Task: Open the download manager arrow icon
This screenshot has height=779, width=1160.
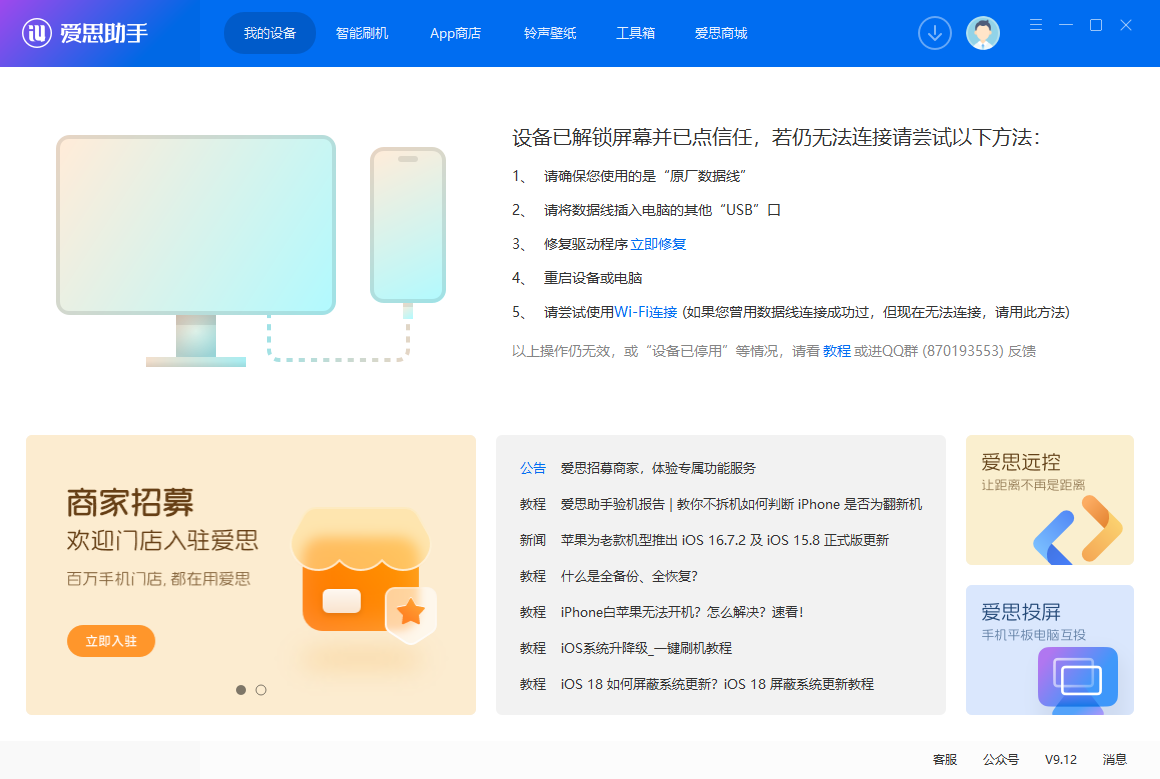Action: coord(934,33)
